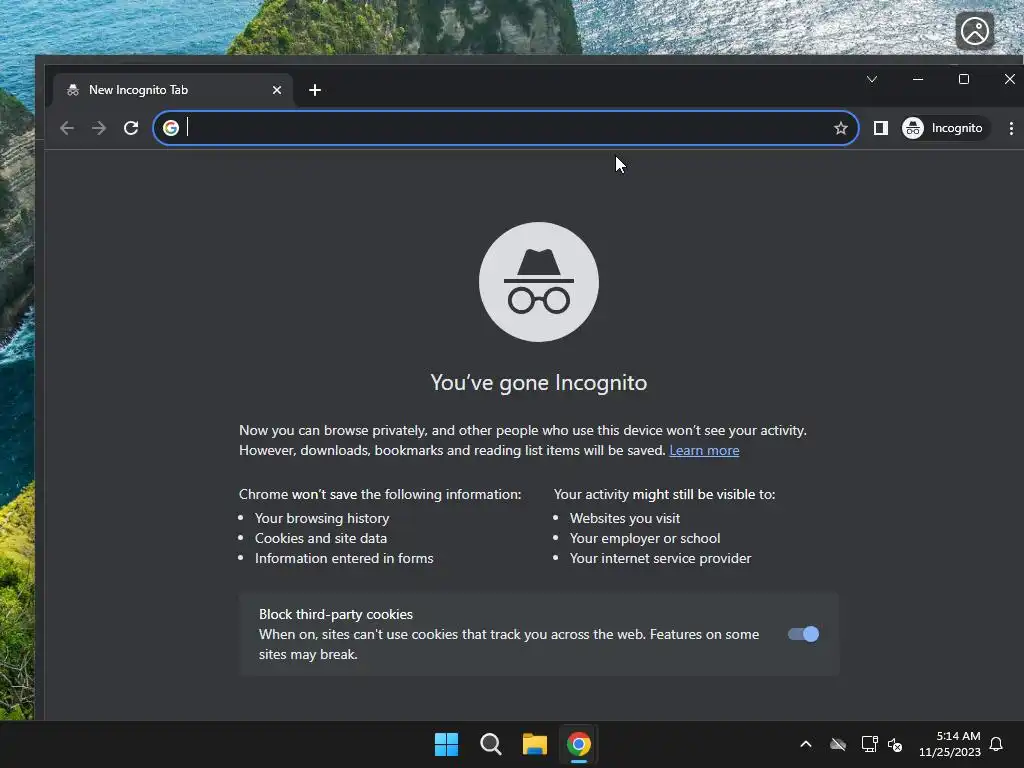This screenshot has width=1024, height=768.
Task: Open the Learn more link
Action: click(704, 451)
